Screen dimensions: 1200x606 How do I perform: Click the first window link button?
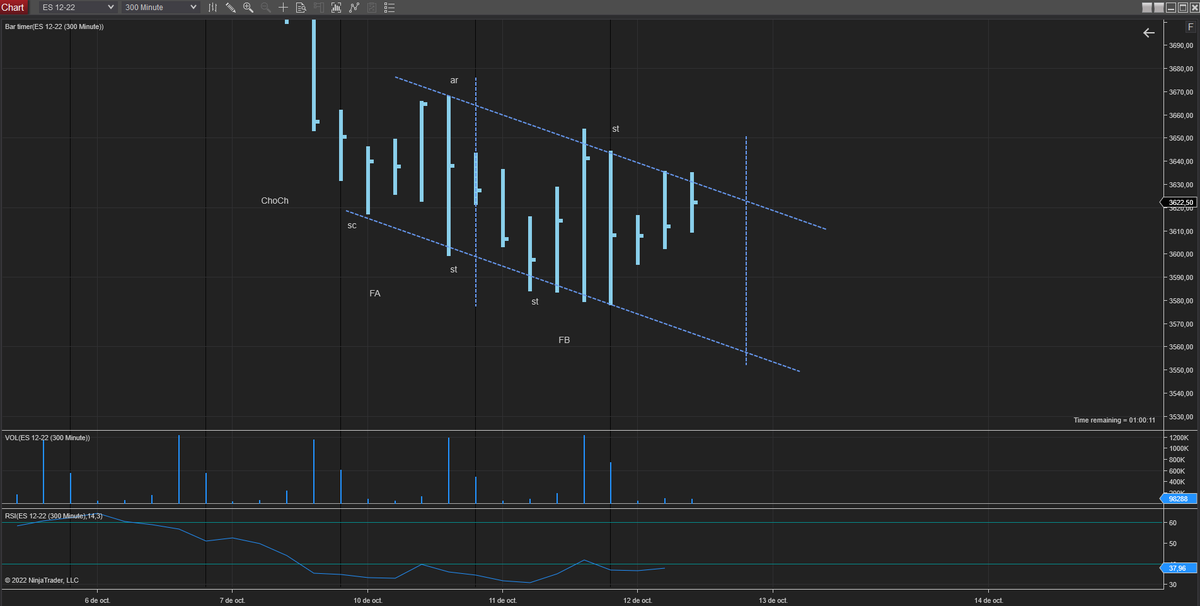coord(1147,8)
